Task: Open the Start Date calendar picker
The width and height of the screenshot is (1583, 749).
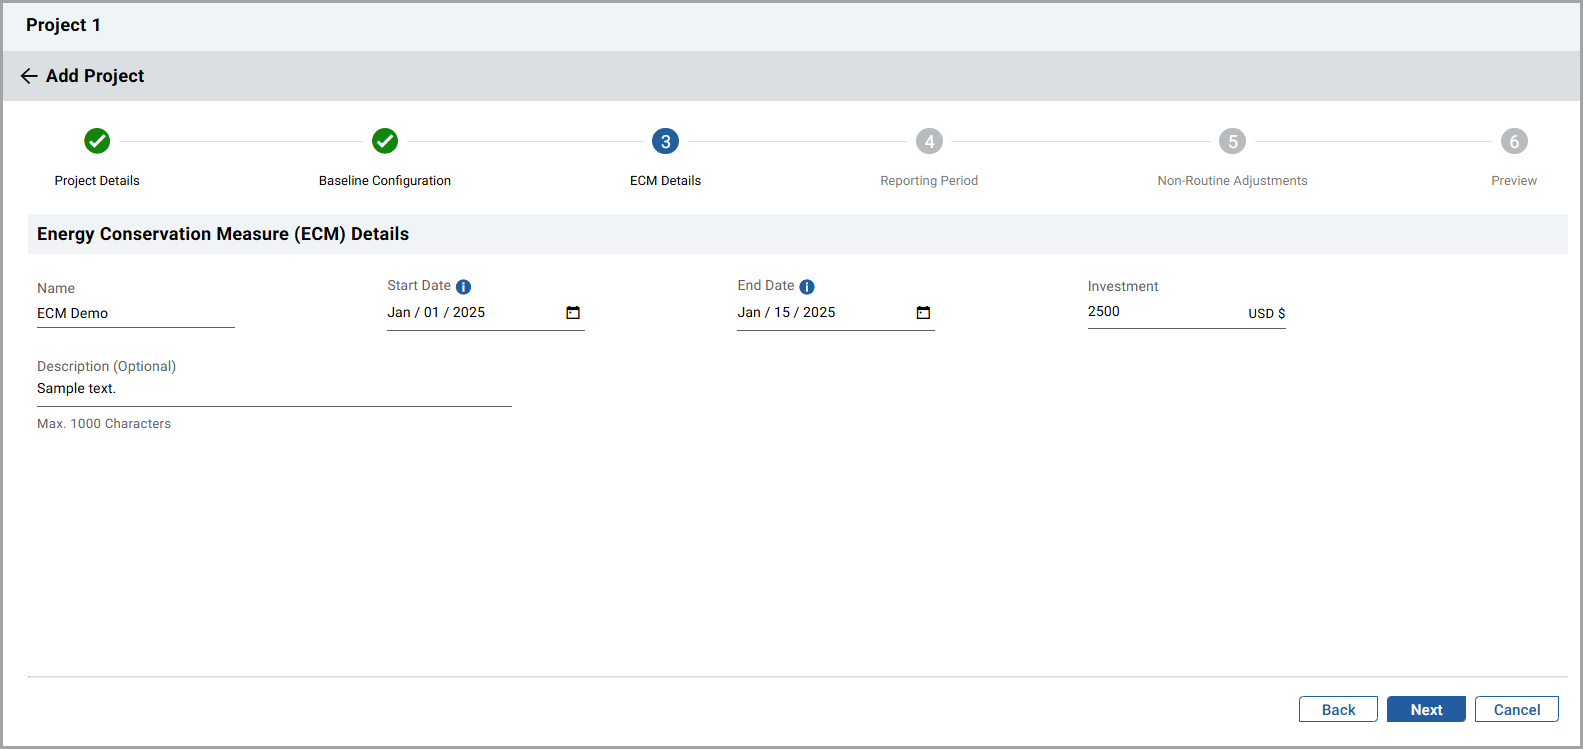Action: tap(573, 313)
